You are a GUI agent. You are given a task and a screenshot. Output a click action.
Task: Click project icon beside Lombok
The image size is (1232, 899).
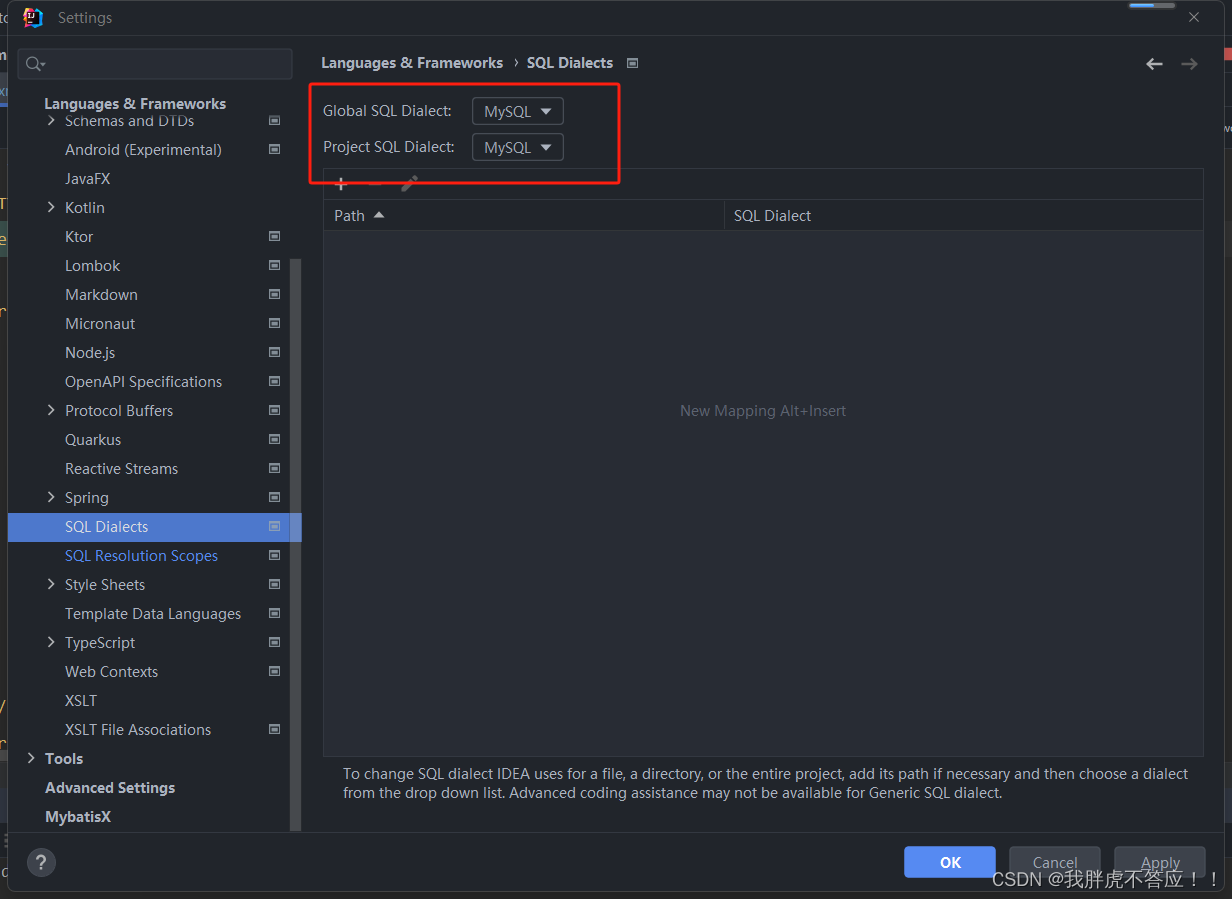click(x=274, y=265)
